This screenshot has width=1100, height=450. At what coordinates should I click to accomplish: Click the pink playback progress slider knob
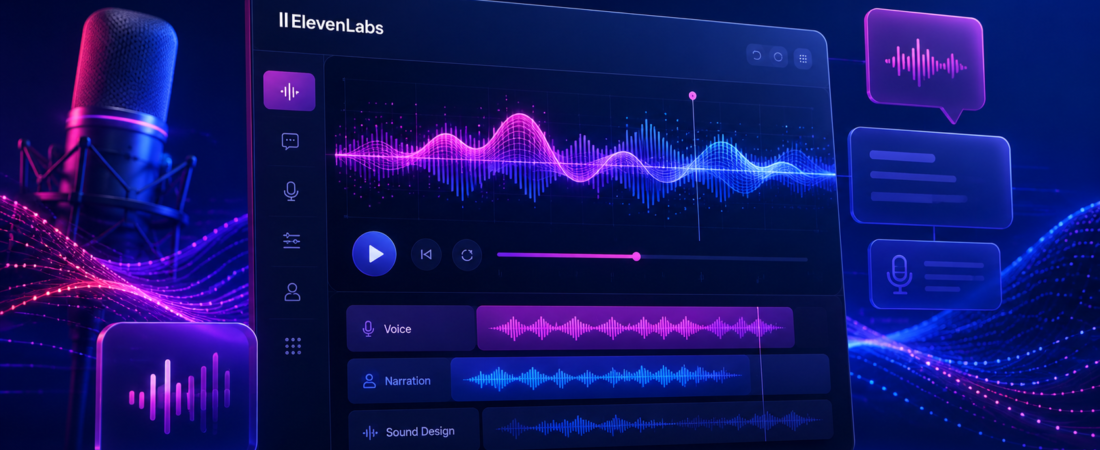tap(636, 256)
